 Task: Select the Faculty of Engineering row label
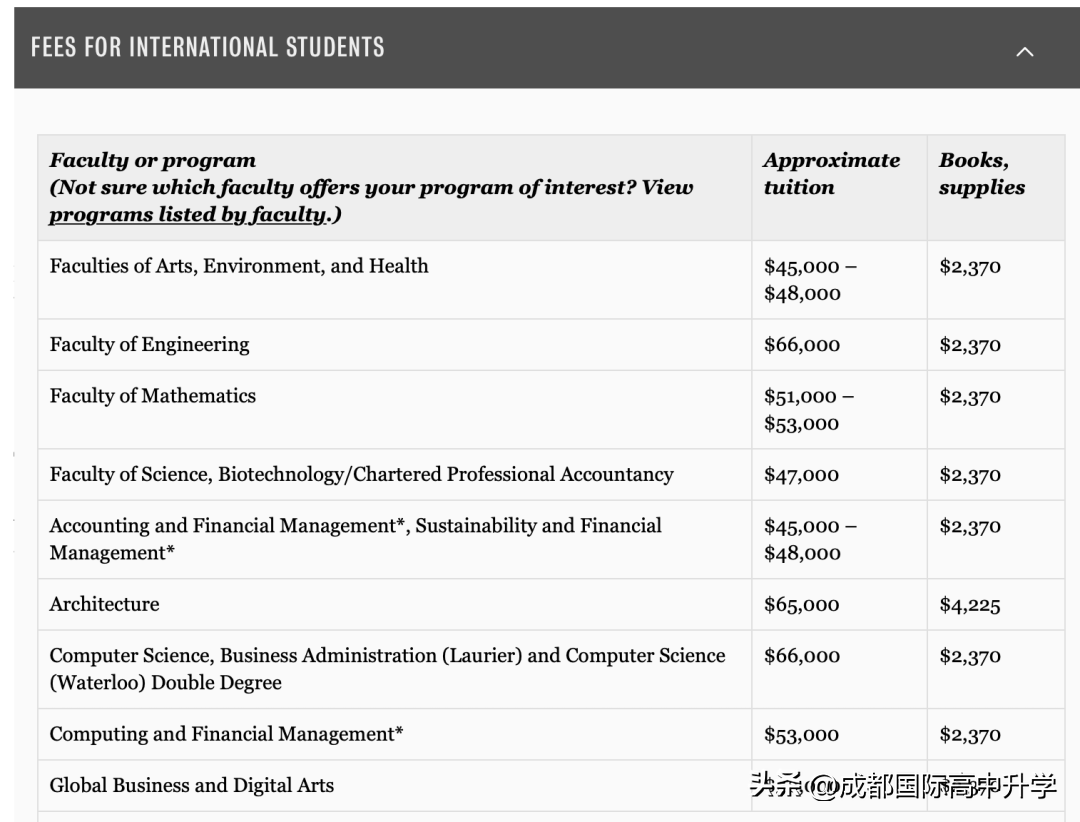tap(150, 345)
